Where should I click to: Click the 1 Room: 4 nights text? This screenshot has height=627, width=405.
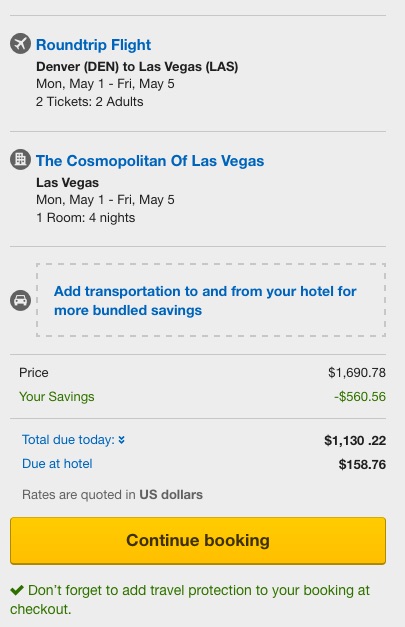tap(86, 218)
